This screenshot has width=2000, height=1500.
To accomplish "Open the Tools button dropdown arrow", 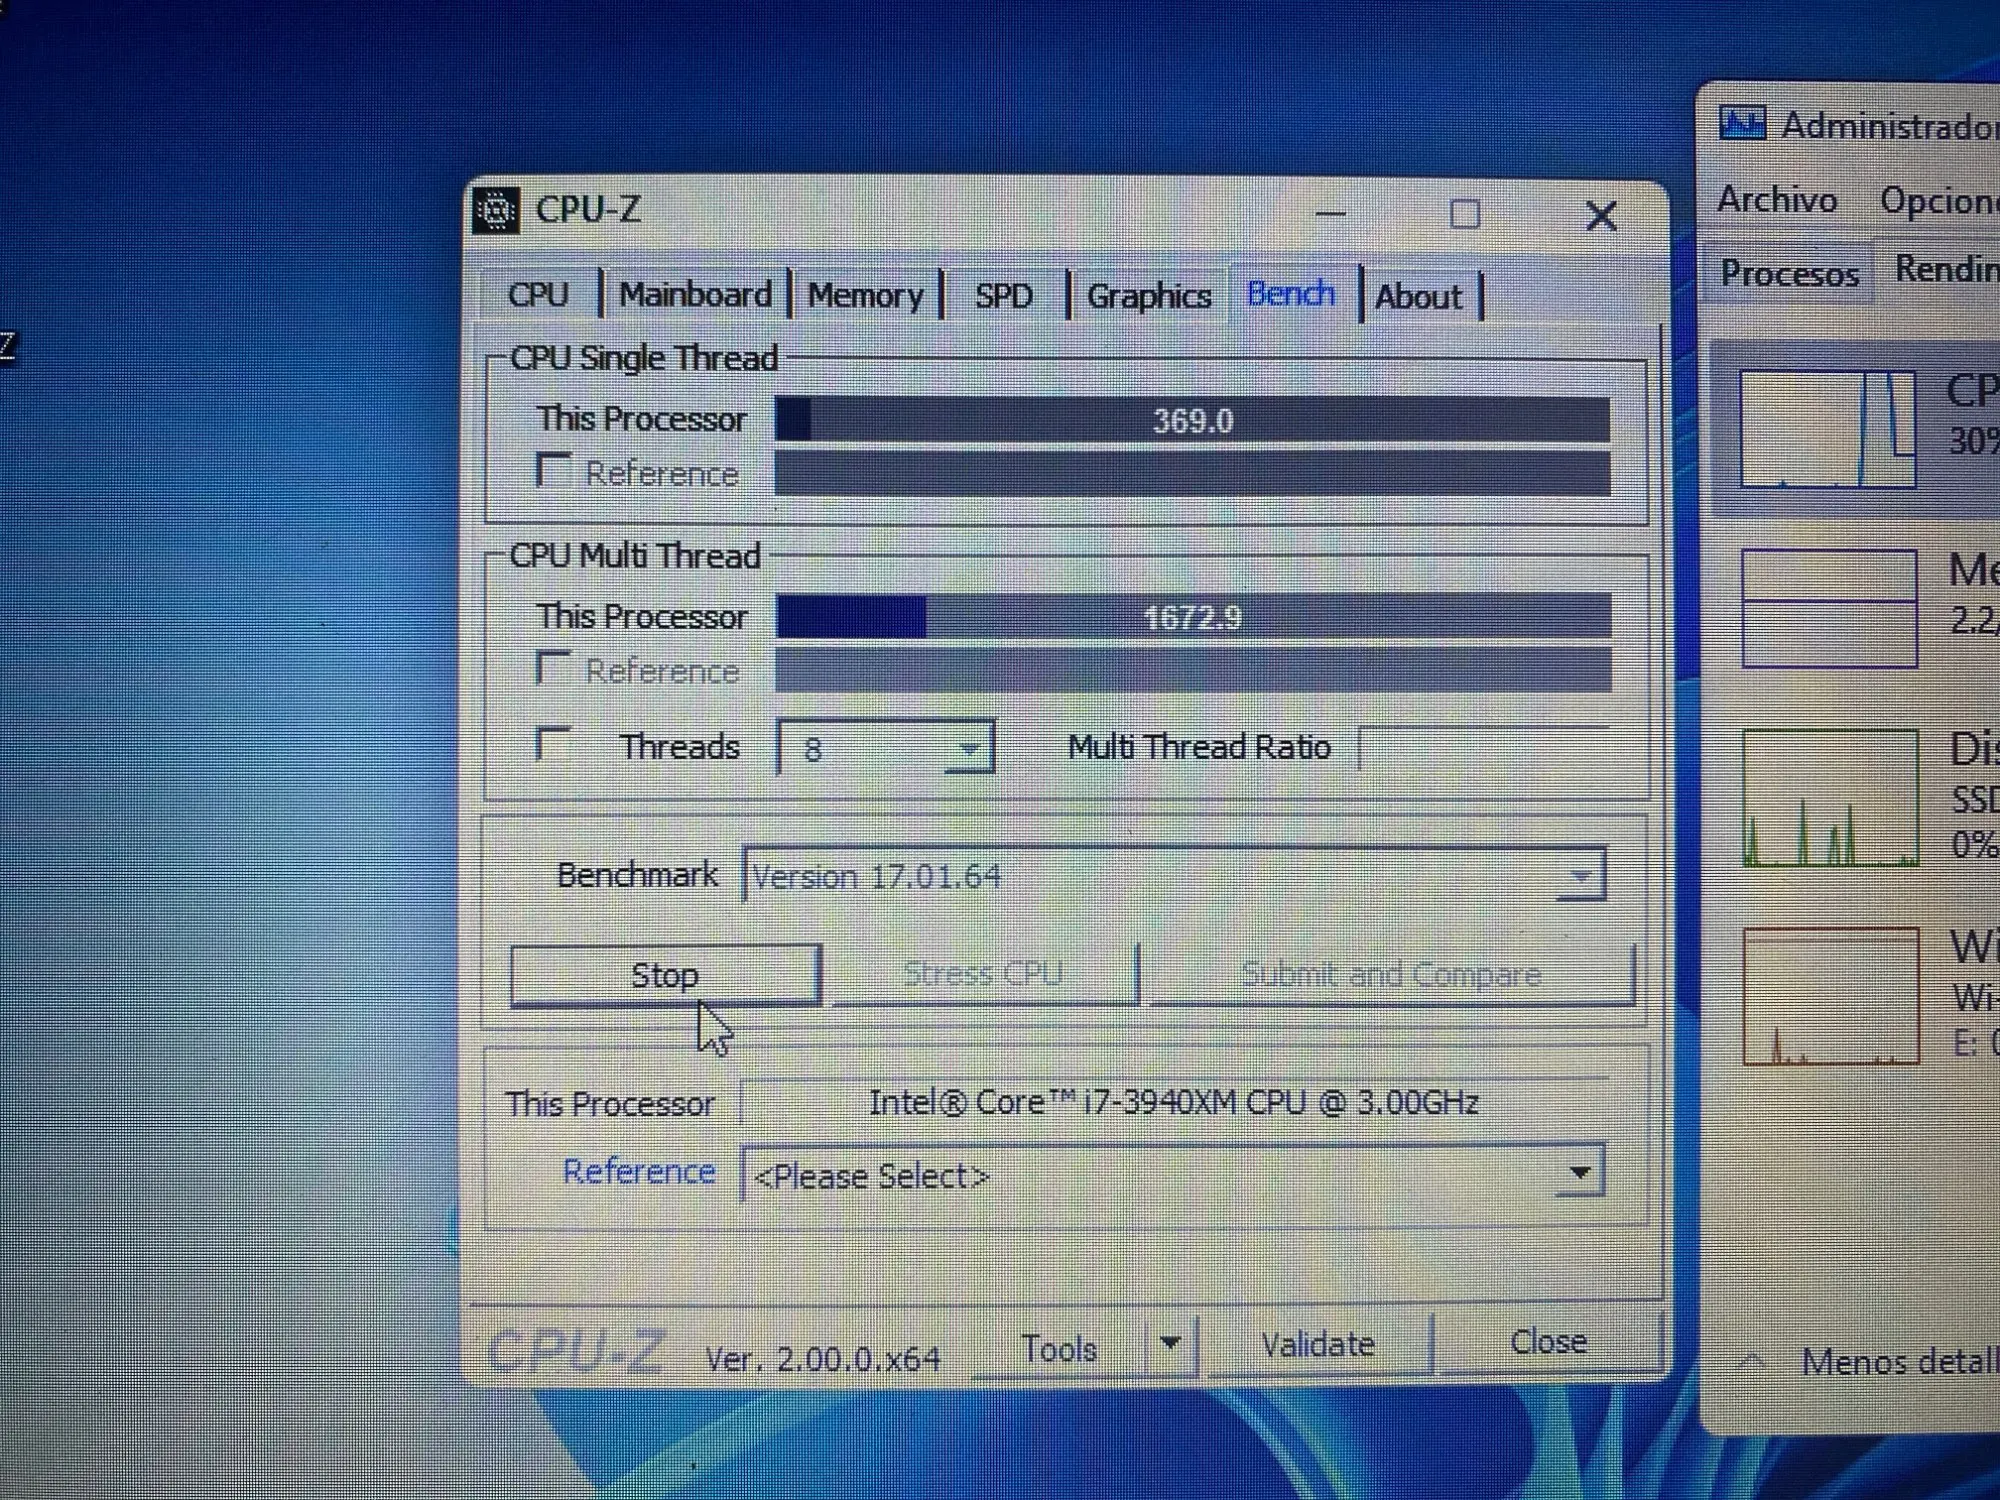I will point(1170,1344).
